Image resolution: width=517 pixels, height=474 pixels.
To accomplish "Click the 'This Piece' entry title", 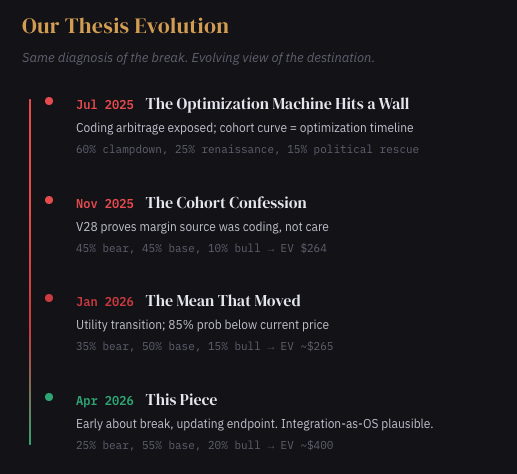I will (x=181, y=400).
